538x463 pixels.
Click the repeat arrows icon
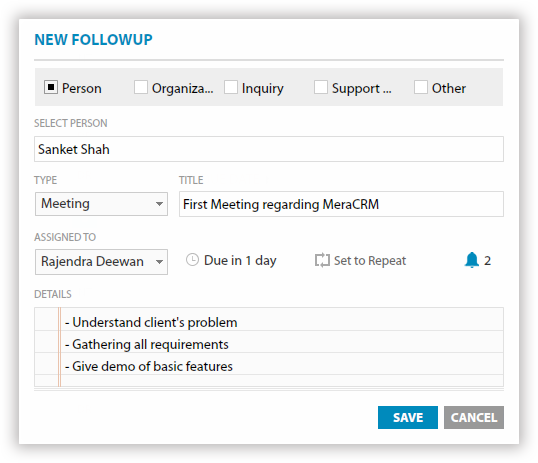322,260
